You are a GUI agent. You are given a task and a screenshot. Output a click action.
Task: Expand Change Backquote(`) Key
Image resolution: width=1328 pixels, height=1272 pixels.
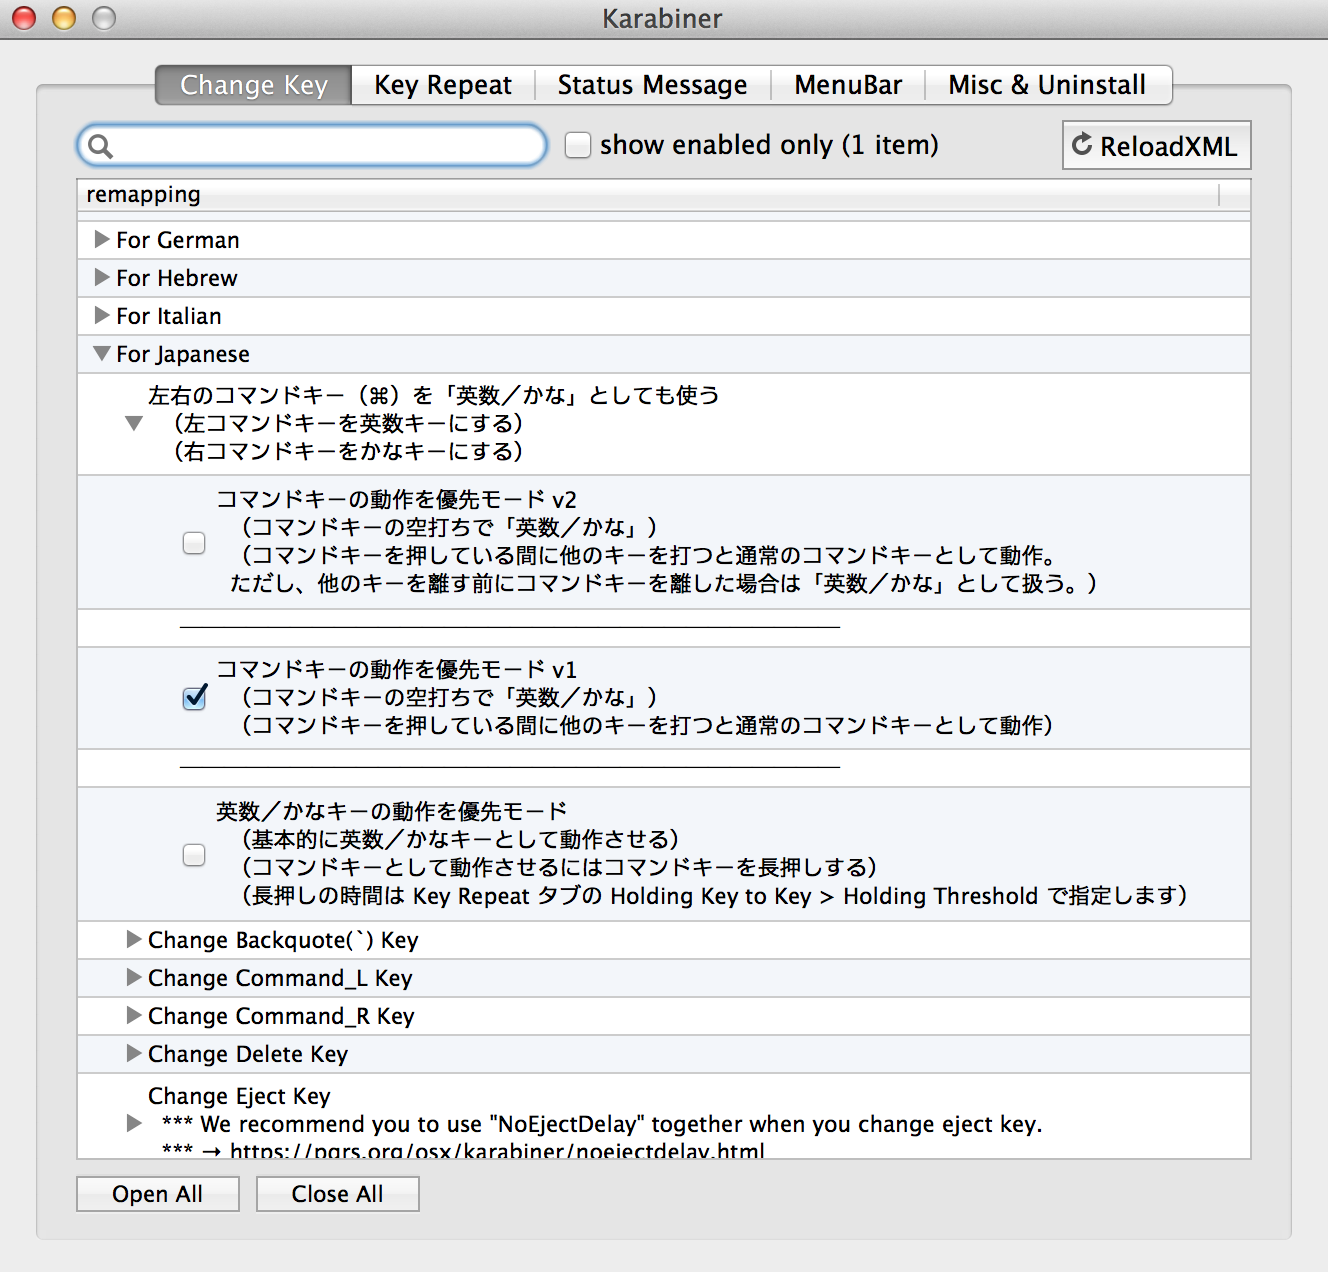133,939
